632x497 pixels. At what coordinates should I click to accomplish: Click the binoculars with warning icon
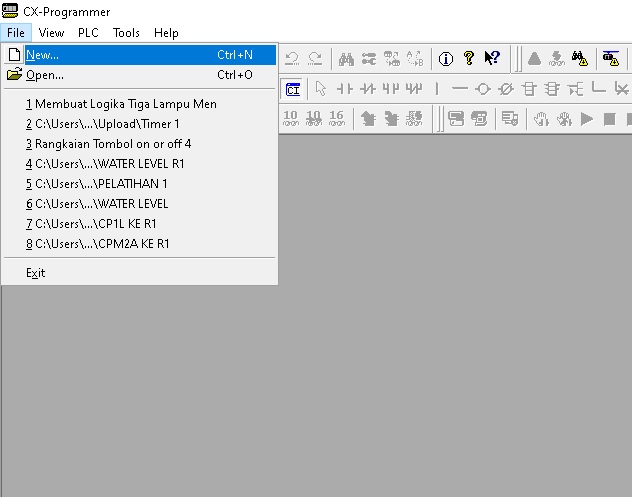coord(580,59)
